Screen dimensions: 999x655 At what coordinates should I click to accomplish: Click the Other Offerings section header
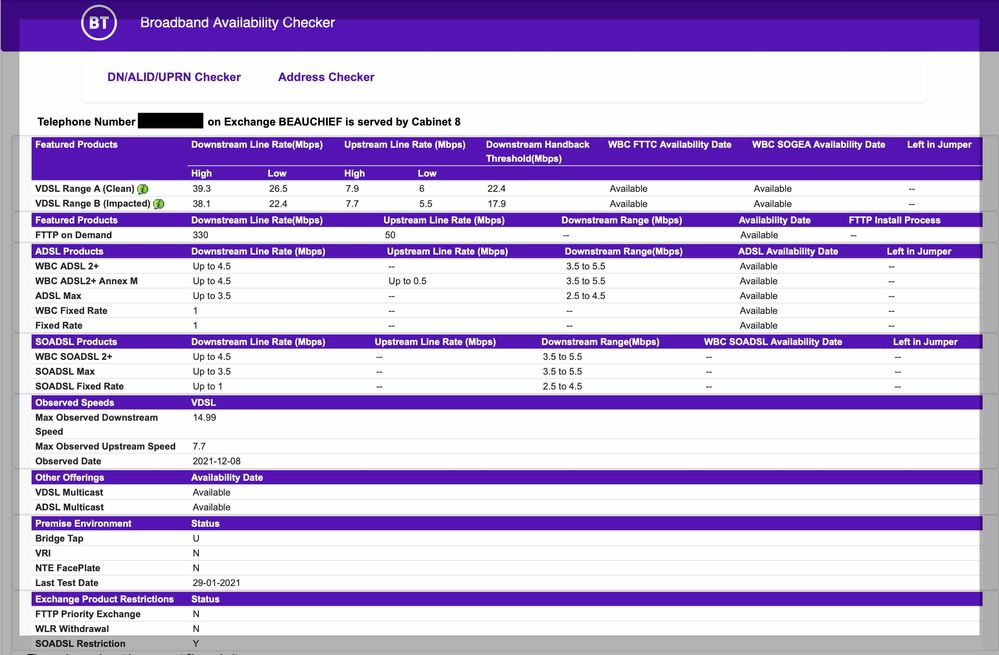69,478
